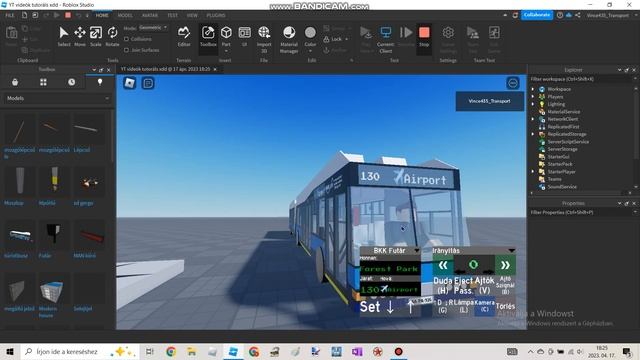
Task: Open the chat icon in viewport
Action: (148, 83)
